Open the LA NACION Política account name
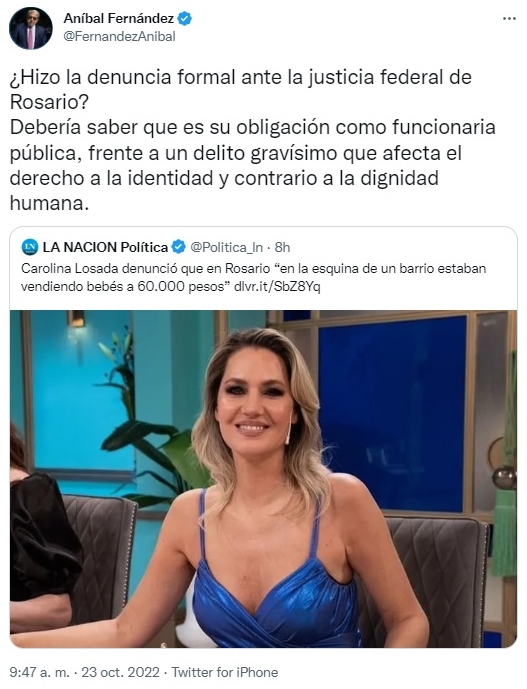The width and height of the screenshot is (527, 689). tap(105, 247)
